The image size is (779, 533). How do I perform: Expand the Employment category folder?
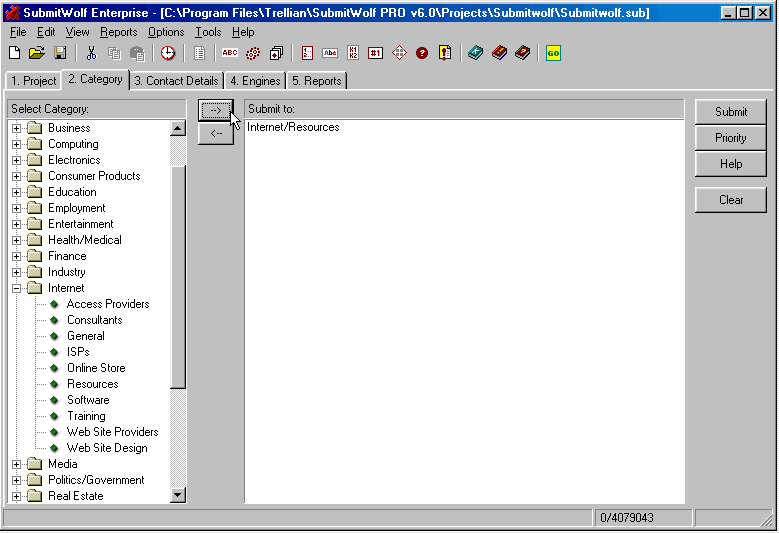pyautogui.click(x=16, y=208)
